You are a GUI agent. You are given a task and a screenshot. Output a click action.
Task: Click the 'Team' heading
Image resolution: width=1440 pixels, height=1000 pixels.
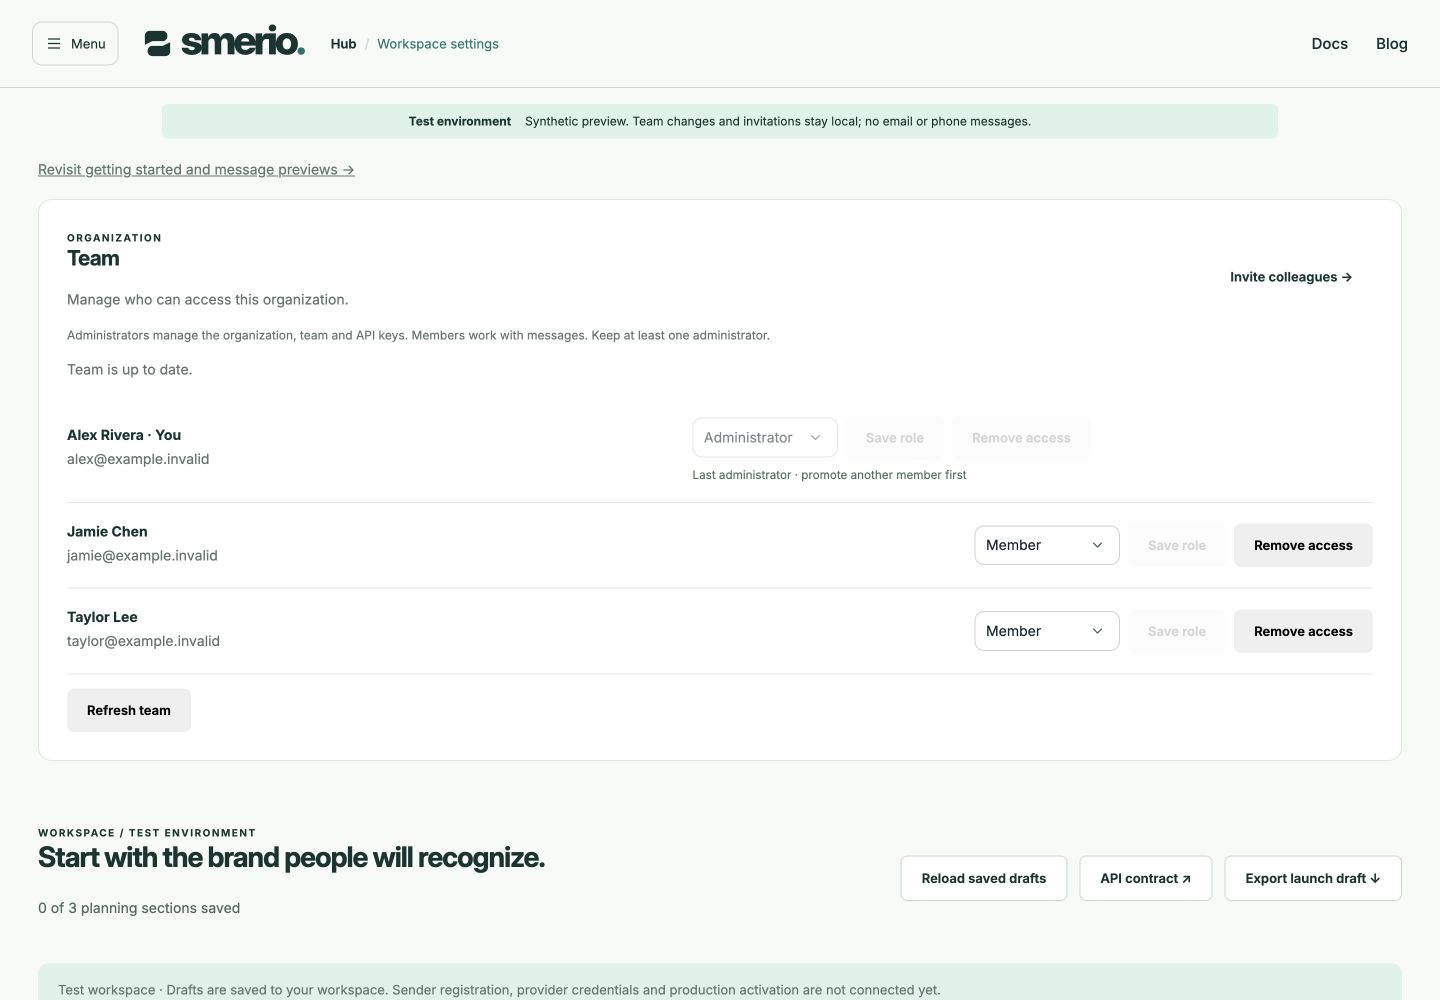[93, 258]
